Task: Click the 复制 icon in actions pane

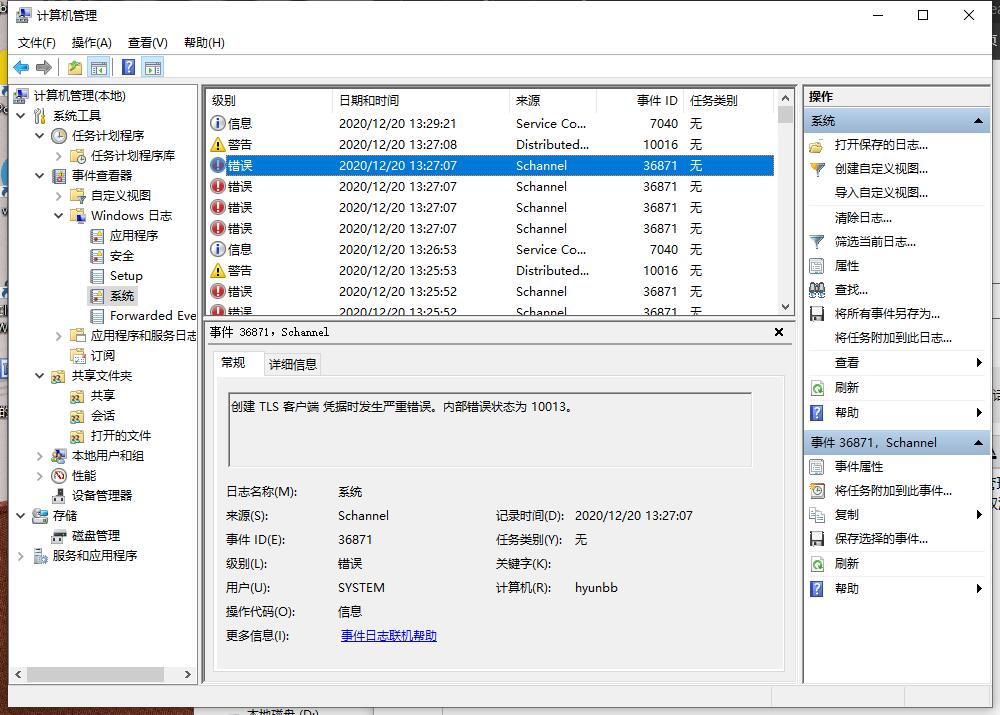Action: pyautogui.click(x=816, y=515)
